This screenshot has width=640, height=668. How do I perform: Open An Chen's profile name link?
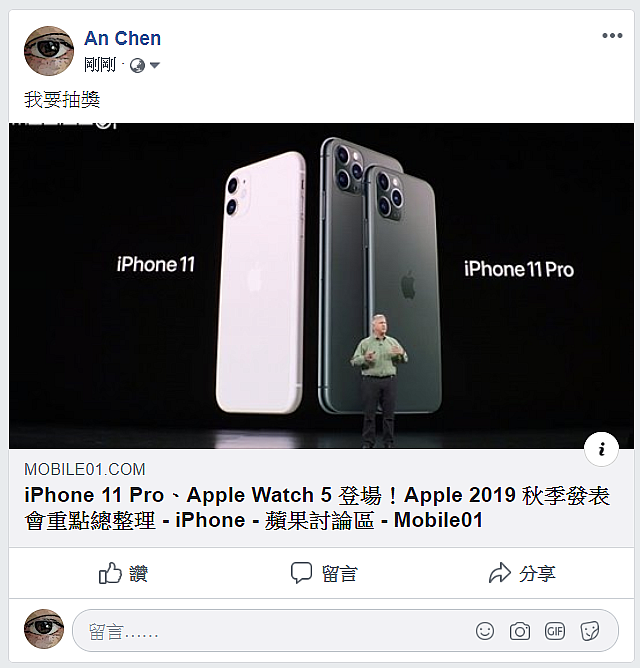(123, 38)
